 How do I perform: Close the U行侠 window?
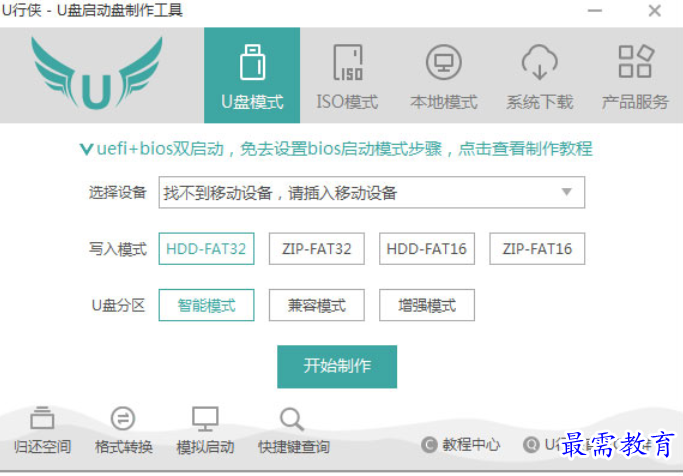pos(654,10)
